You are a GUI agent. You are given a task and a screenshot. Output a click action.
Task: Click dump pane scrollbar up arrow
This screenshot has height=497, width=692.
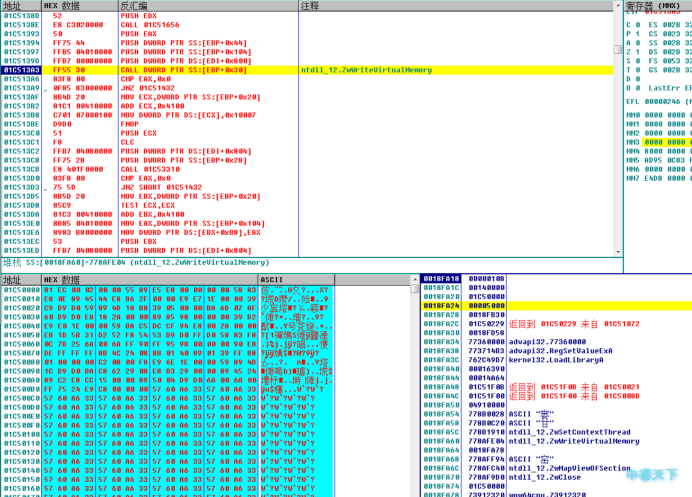pos(414,279)
